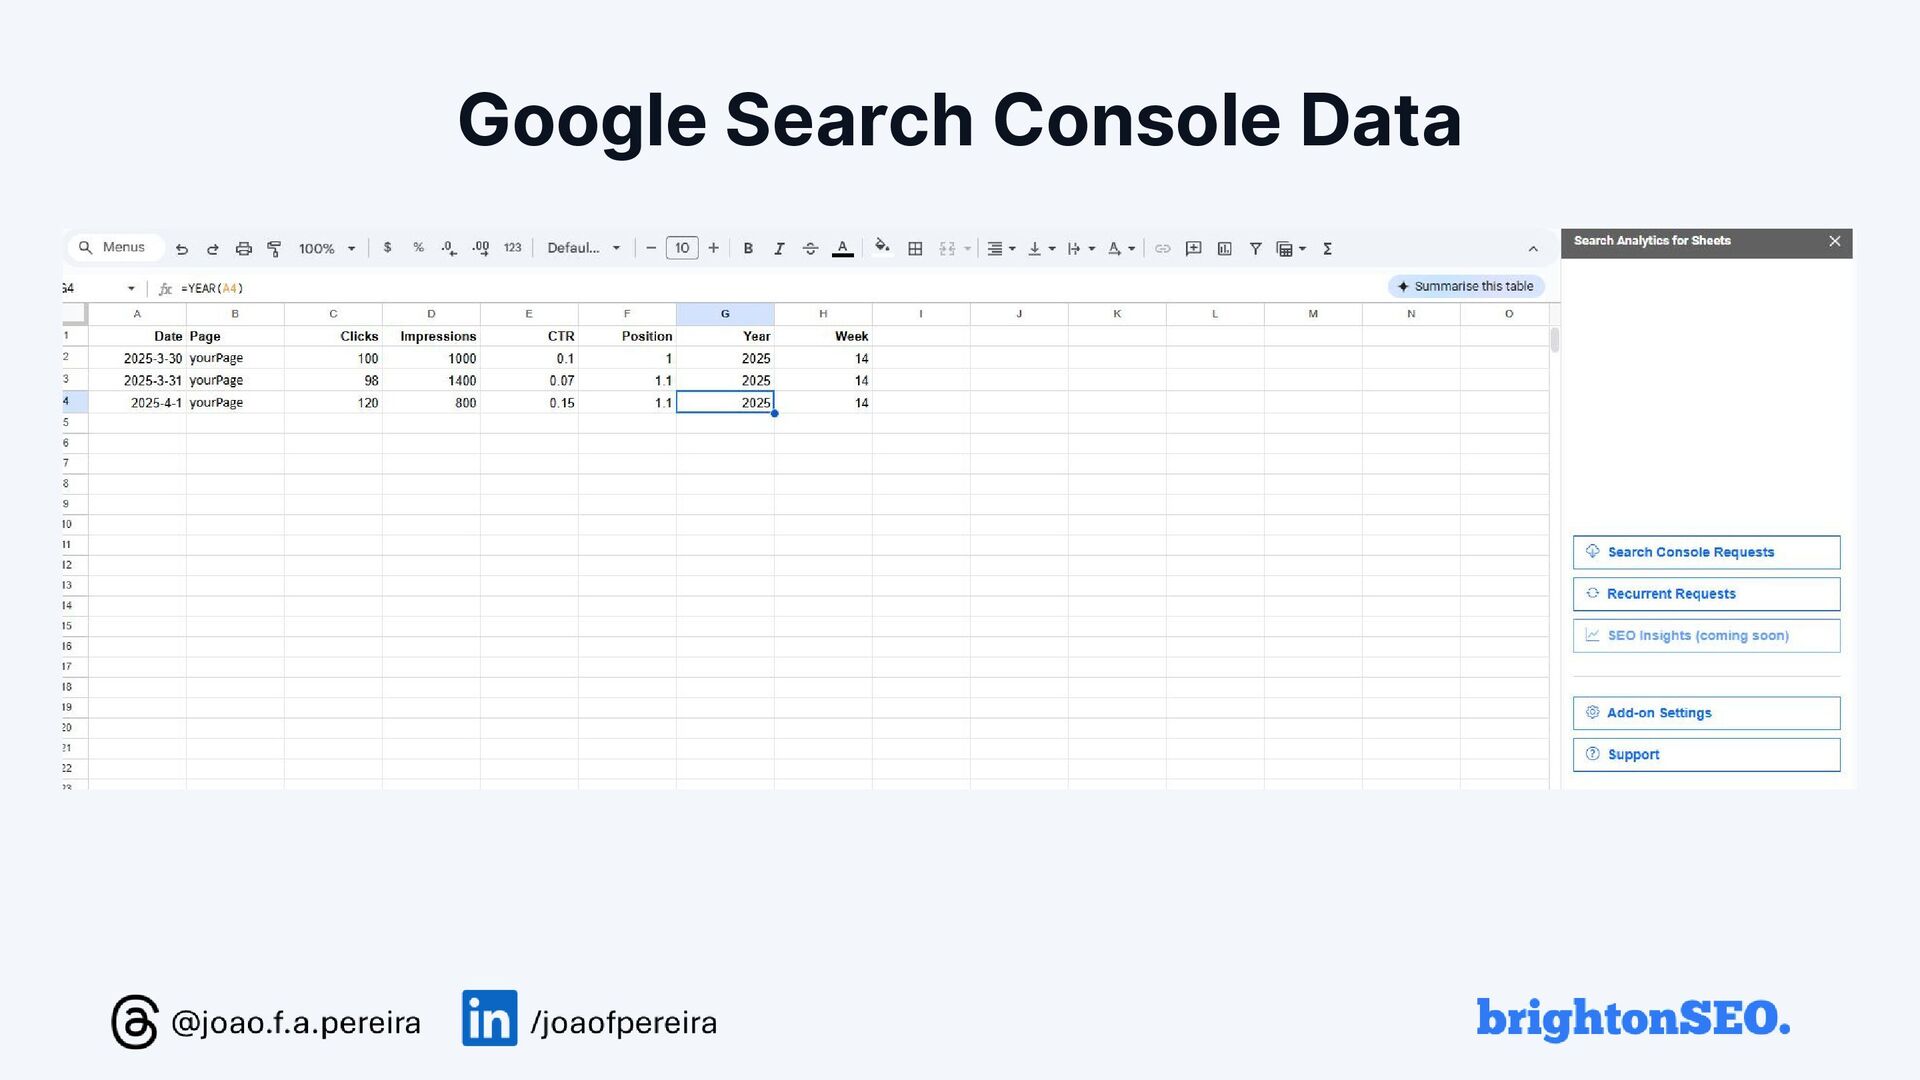Open the zoom 100% dropdown
Viewport: 1920px width, 1080px height.
click(326, 249)
